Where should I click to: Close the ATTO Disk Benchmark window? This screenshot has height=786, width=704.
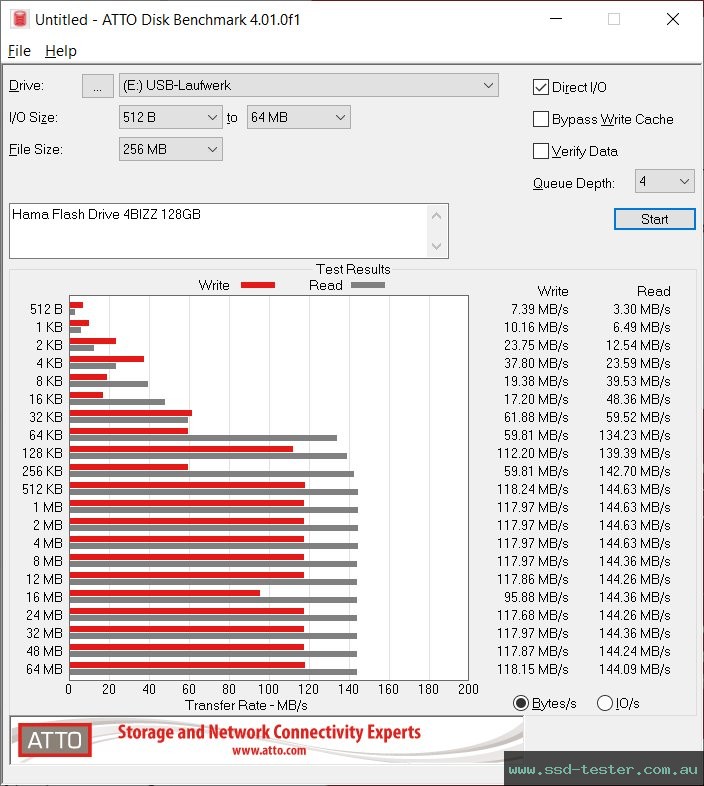[x=672, y=19]
